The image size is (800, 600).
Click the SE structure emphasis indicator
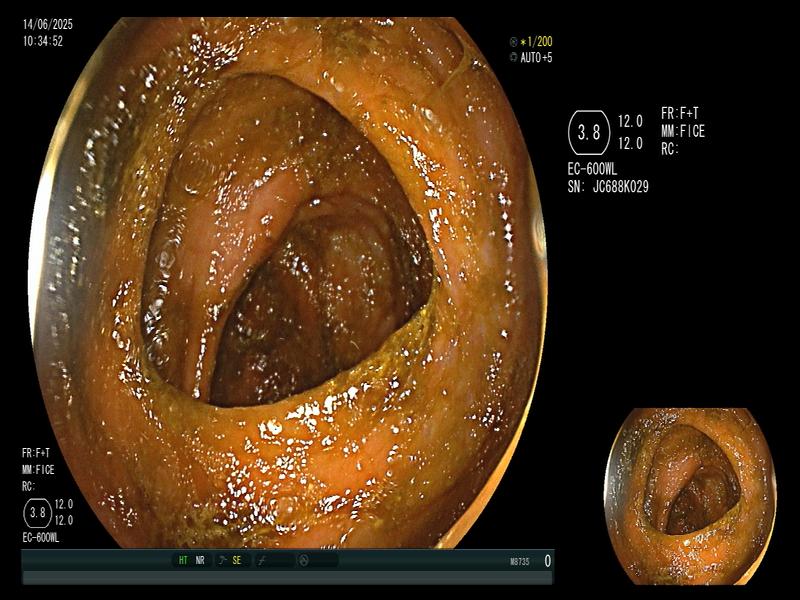click(237, 560)
